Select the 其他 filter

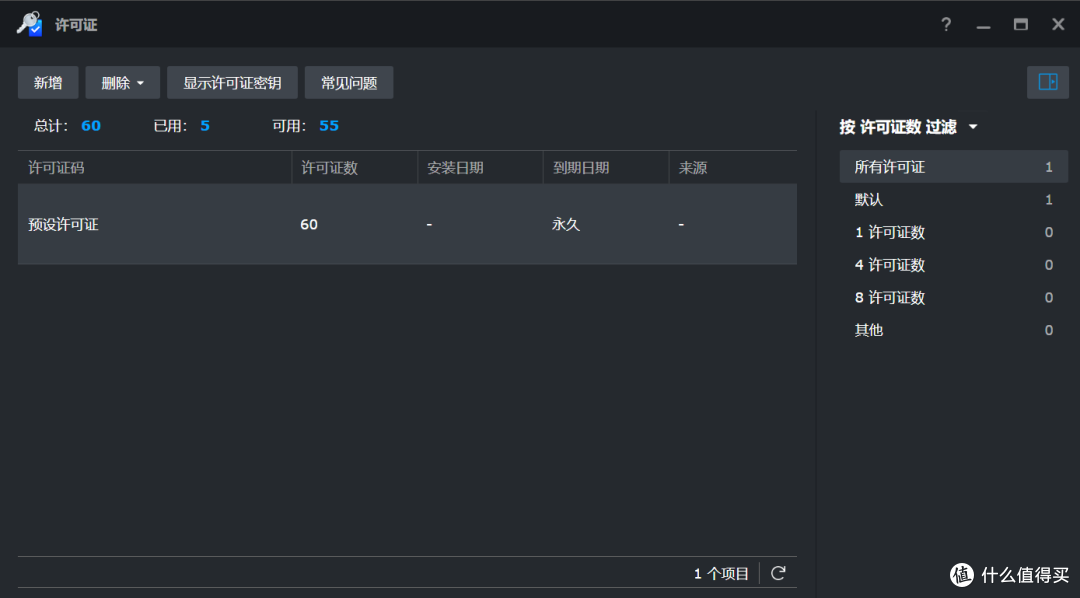[953, 330]
